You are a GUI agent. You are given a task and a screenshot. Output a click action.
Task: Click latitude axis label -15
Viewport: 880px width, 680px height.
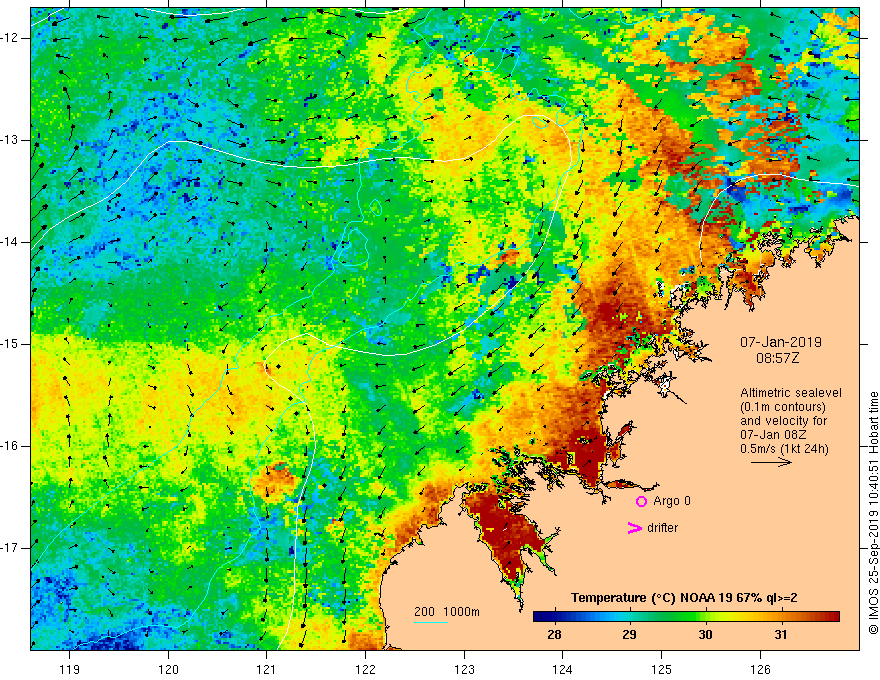pos(11,344)
